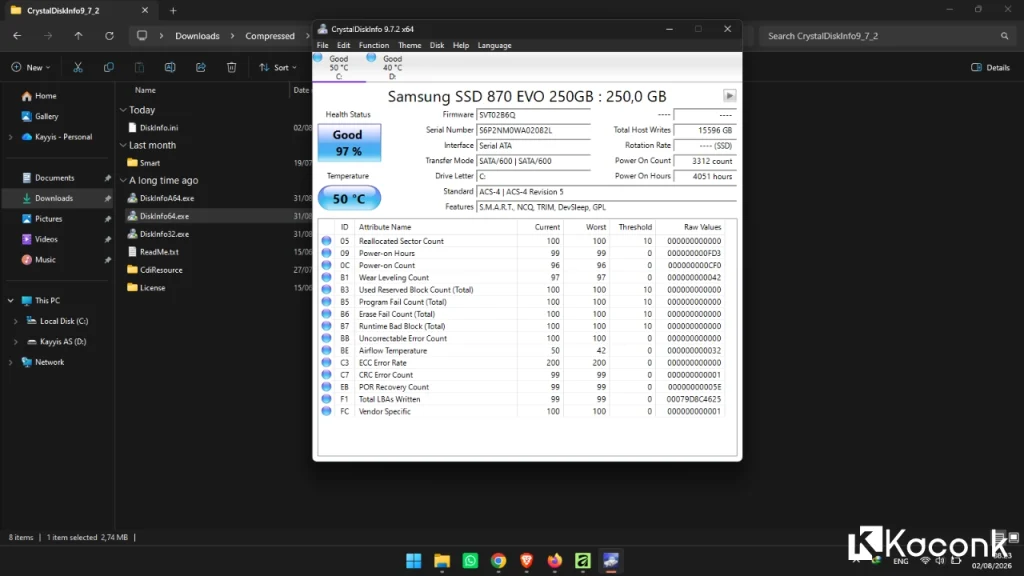Open the Language menu
This screenshot has width=1024, height=576.
point(494,45)
